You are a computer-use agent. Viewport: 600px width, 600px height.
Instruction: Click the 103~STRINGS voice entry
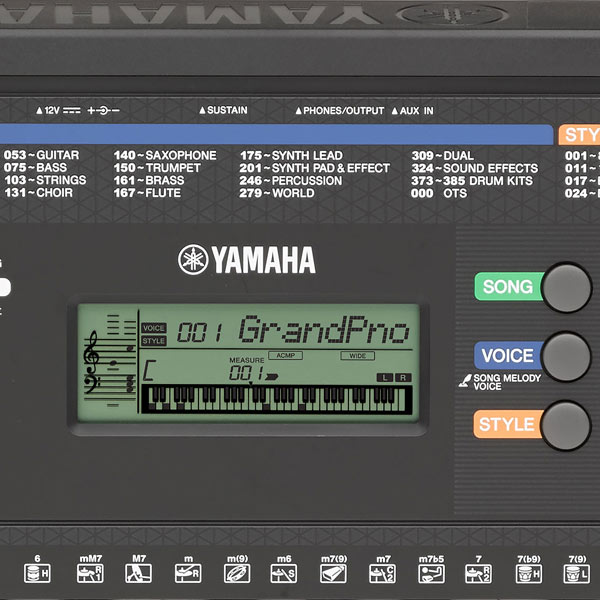tap(45, 180)
